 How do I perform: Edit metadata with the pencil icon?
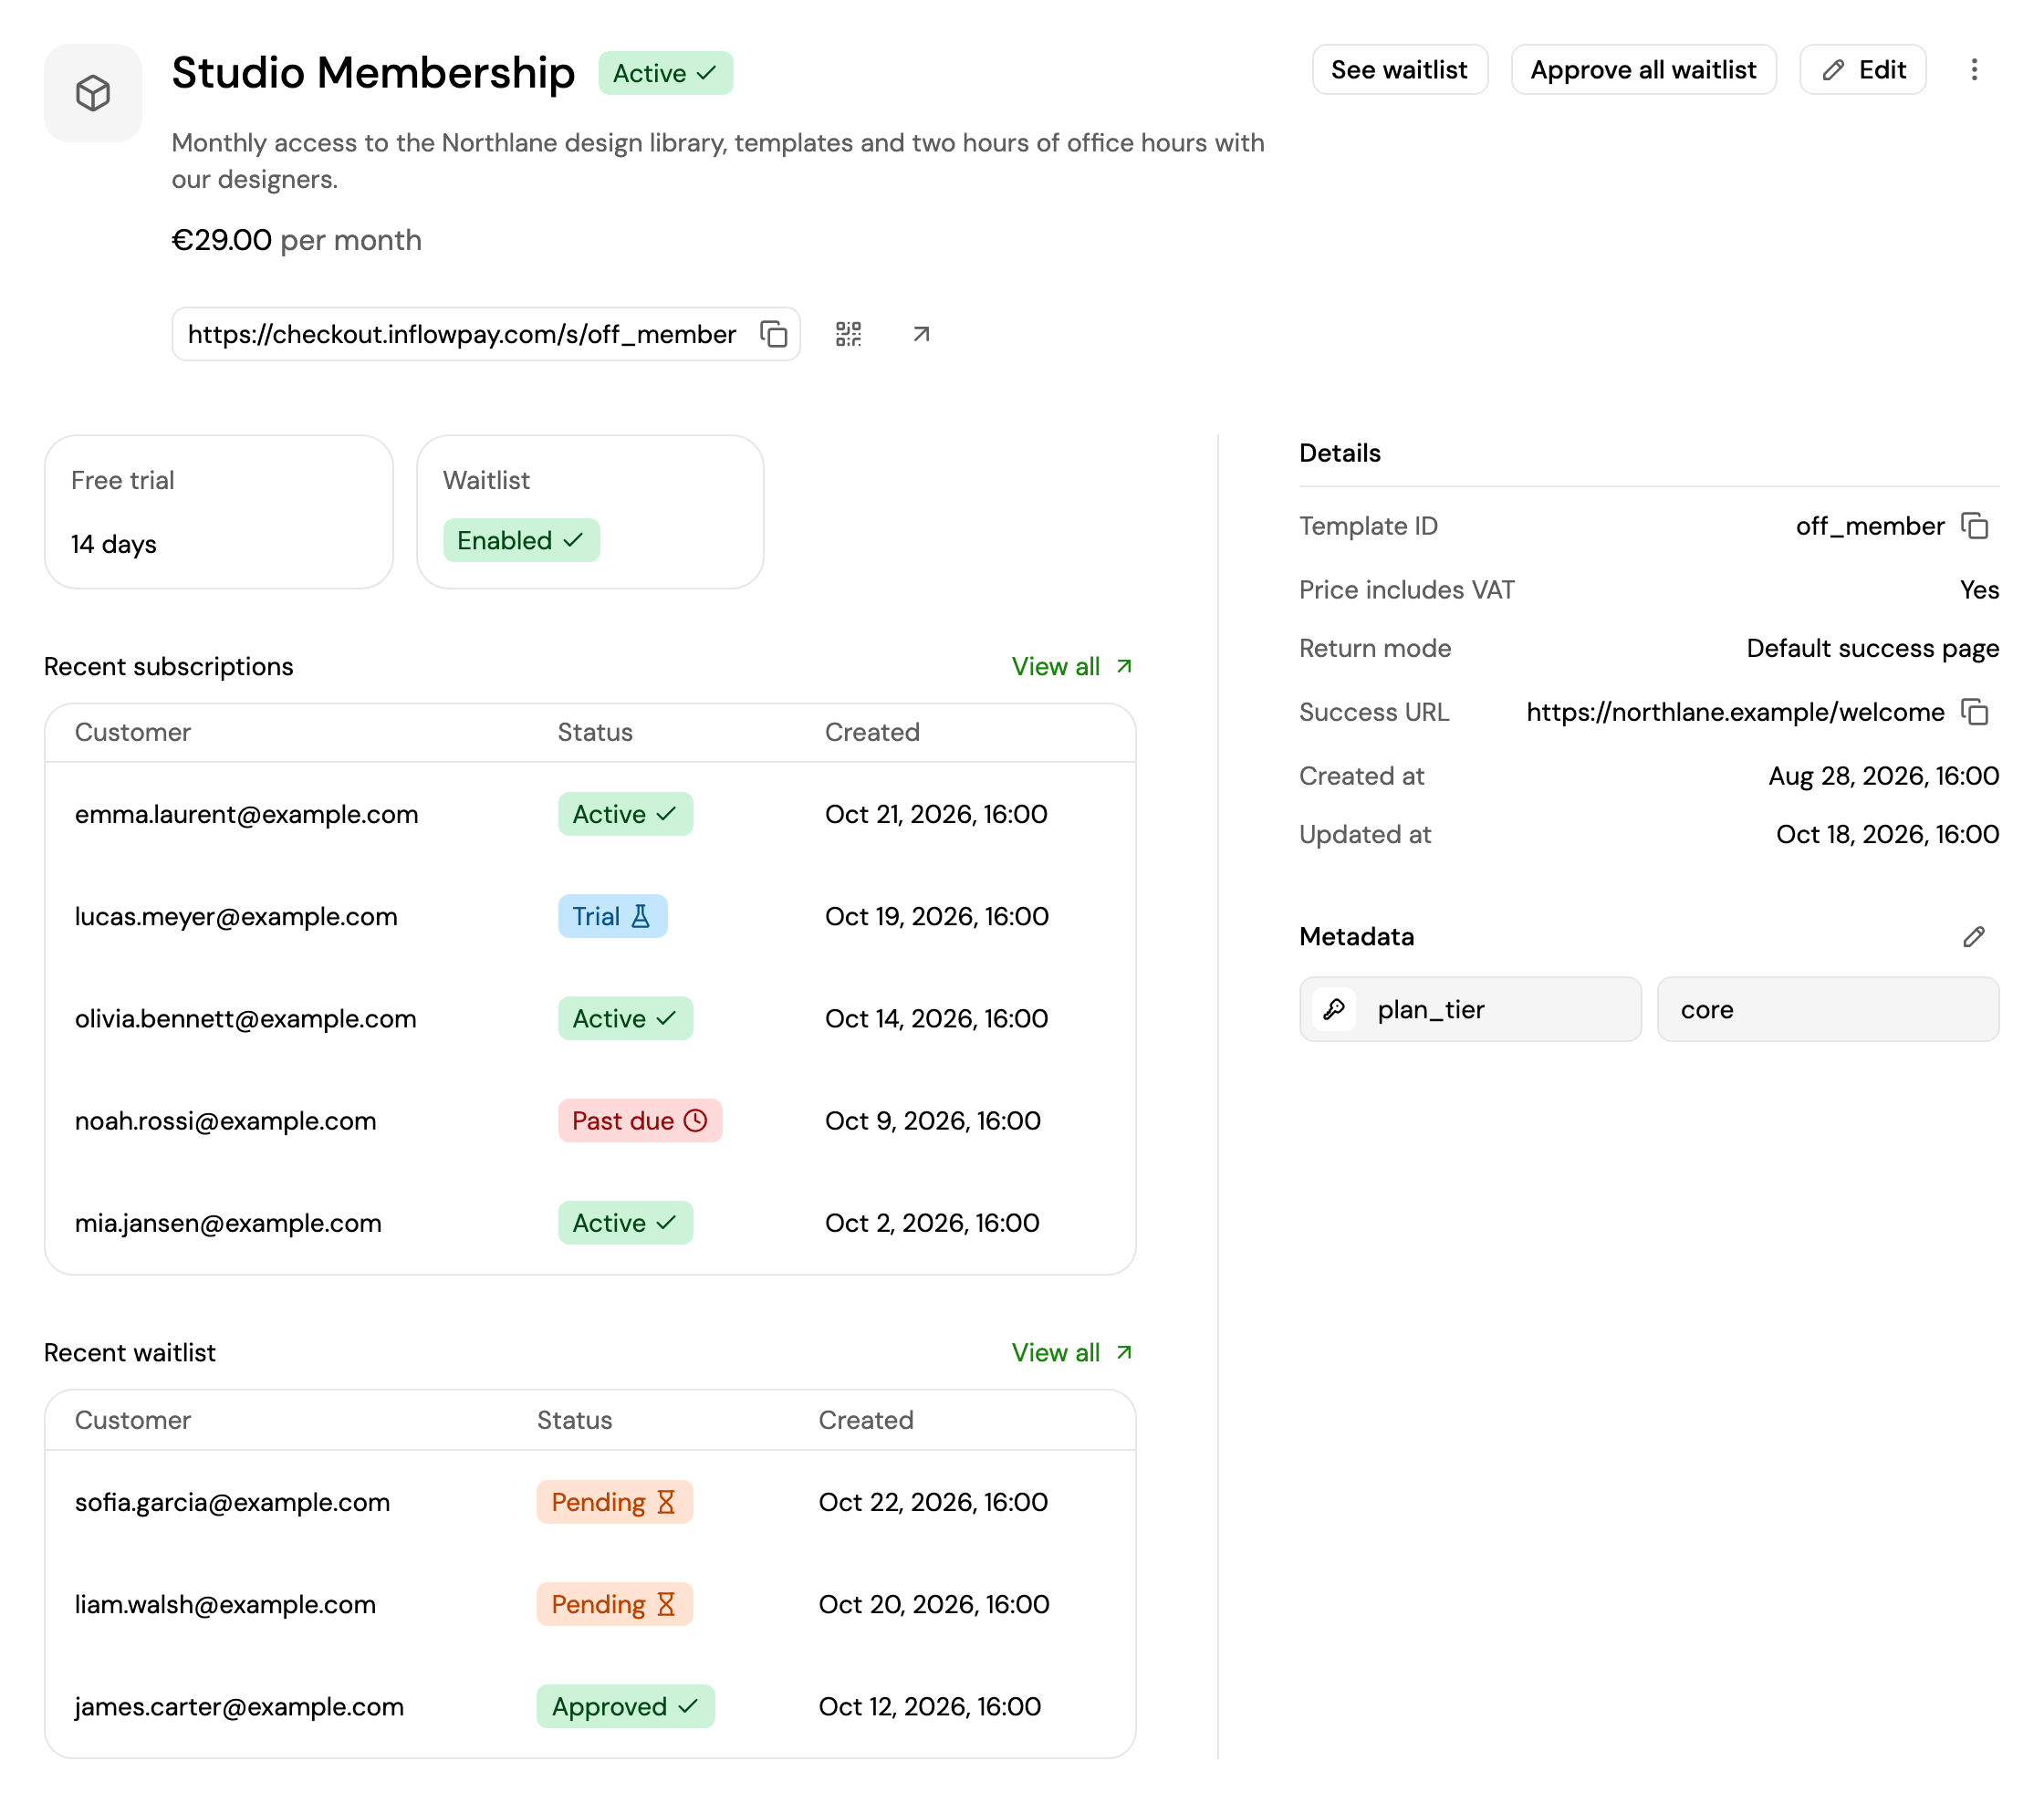[1973, 937]
